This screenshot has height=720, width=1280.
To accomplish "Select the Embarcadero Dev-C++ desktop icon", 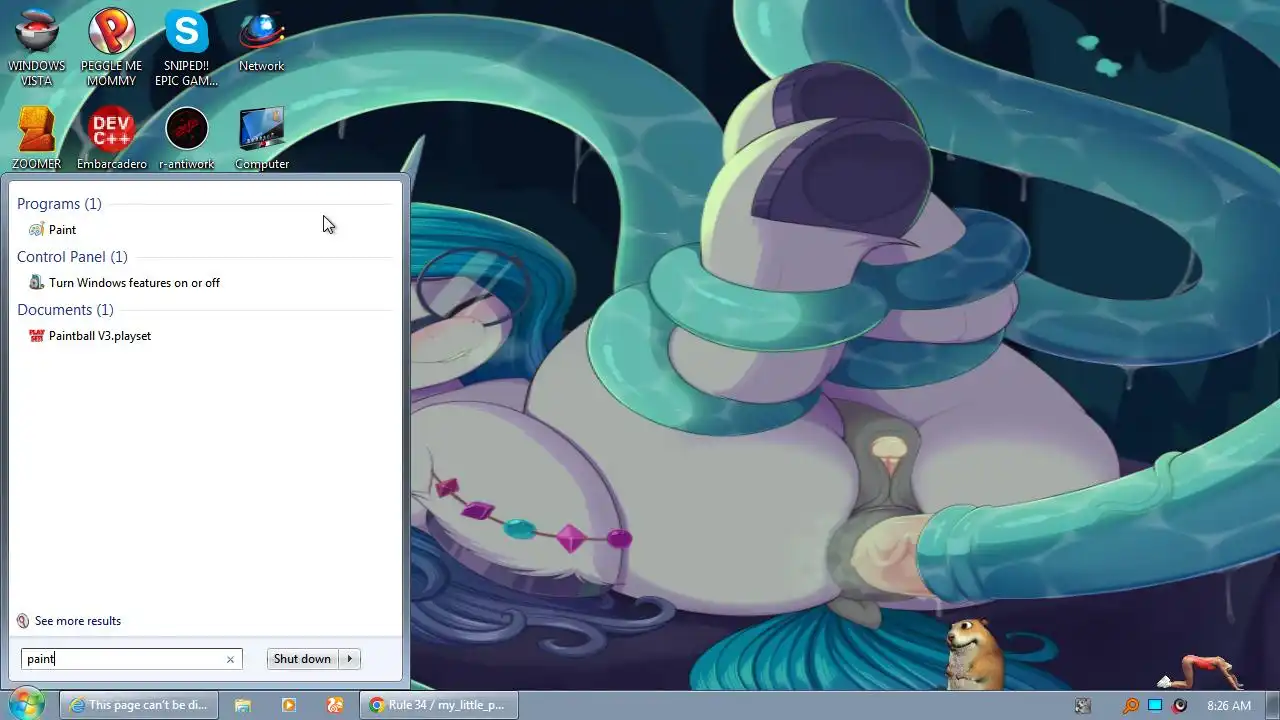I will pyautogui.click(x=111, y=138).
